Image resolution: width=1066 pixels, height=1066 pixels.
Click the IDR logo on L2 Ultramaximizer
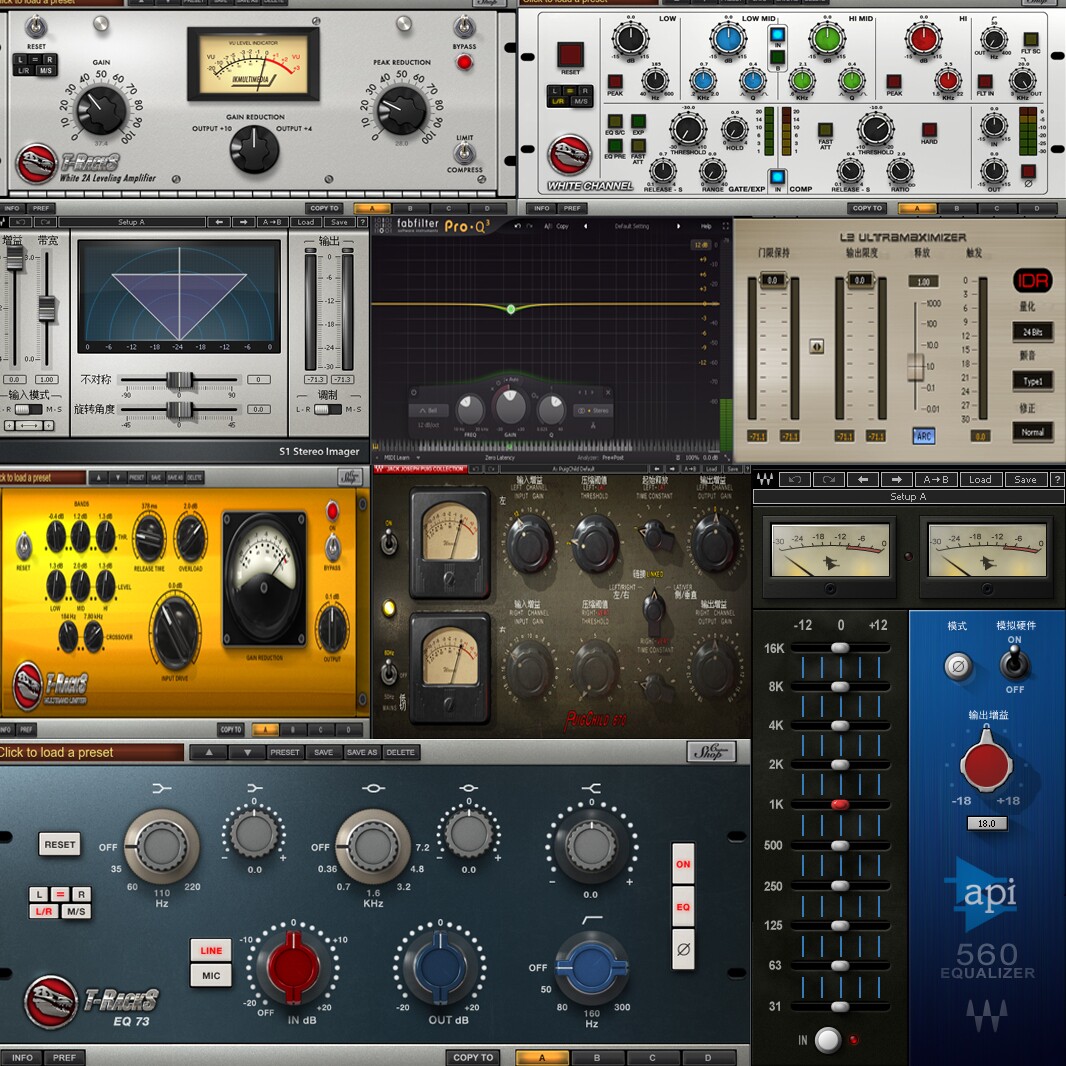click(x=1033, y=280)
